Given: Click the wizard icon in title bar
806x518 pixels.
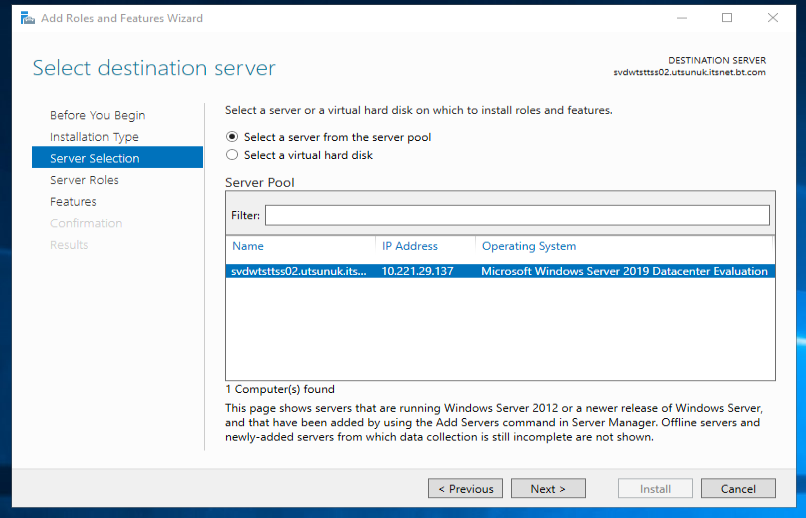Looking at the screenshot, I should tap(27, 18).
